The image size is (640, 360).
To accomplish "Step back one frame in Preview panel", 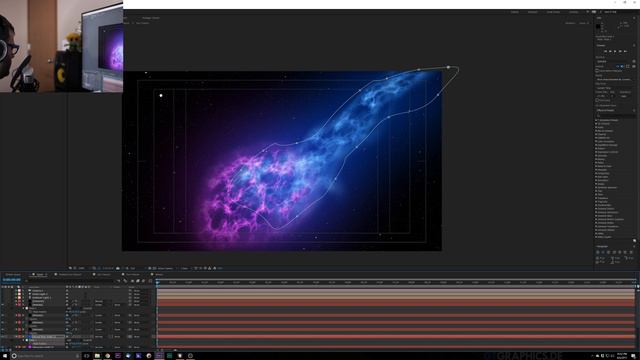I will (610, 51).
